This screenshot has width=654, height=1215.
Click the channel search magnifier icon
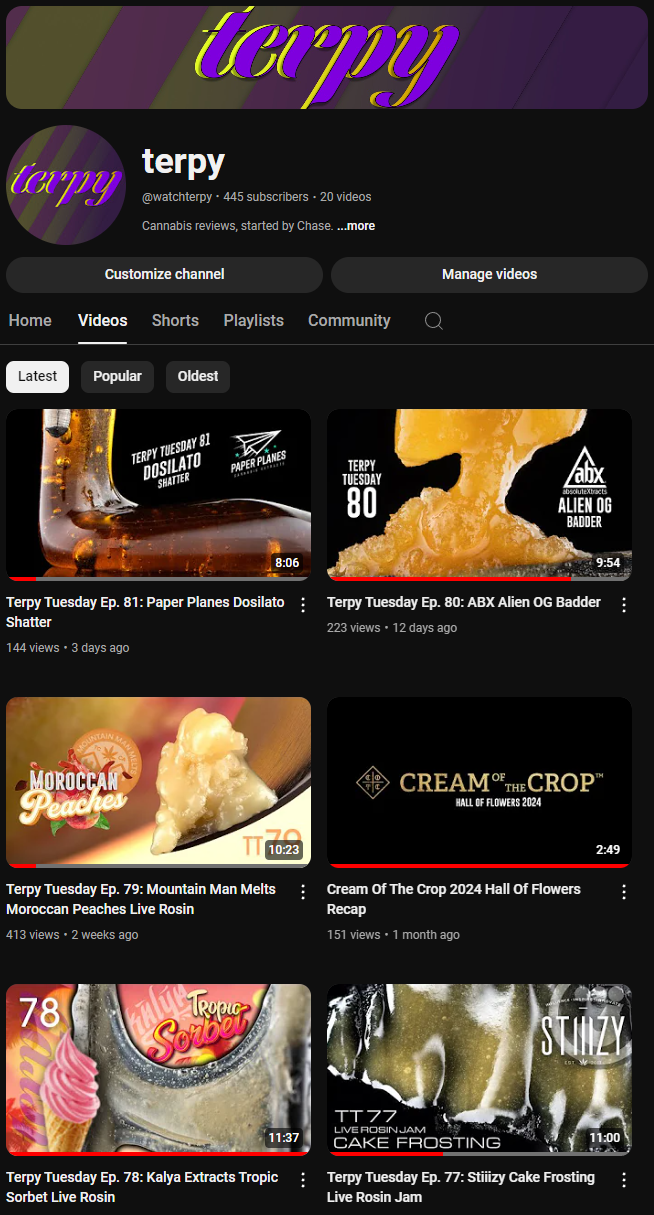(x=434, y=321)
